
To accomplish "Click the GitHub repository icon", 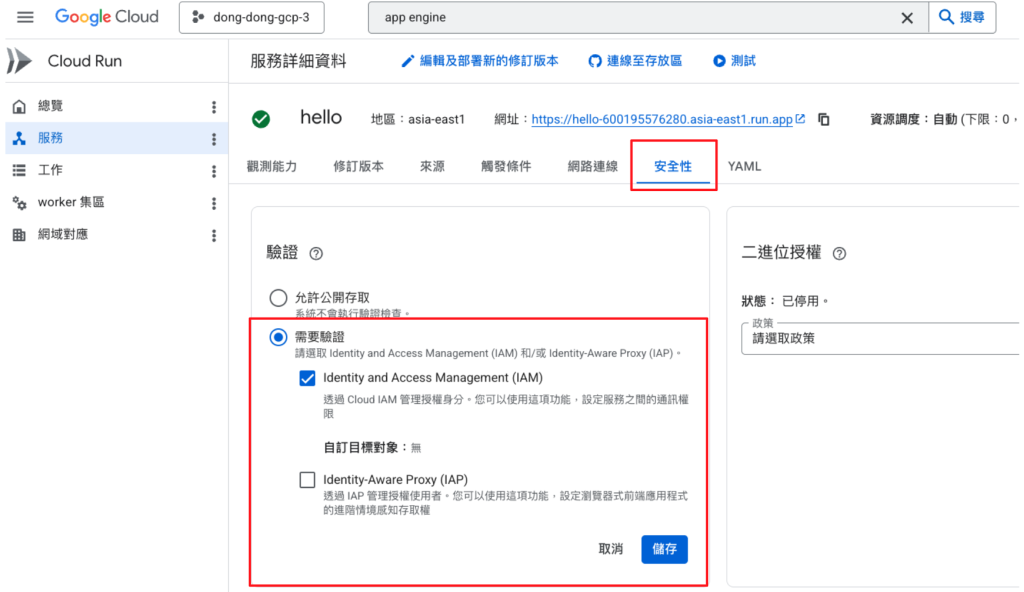I will coord(595,61).
